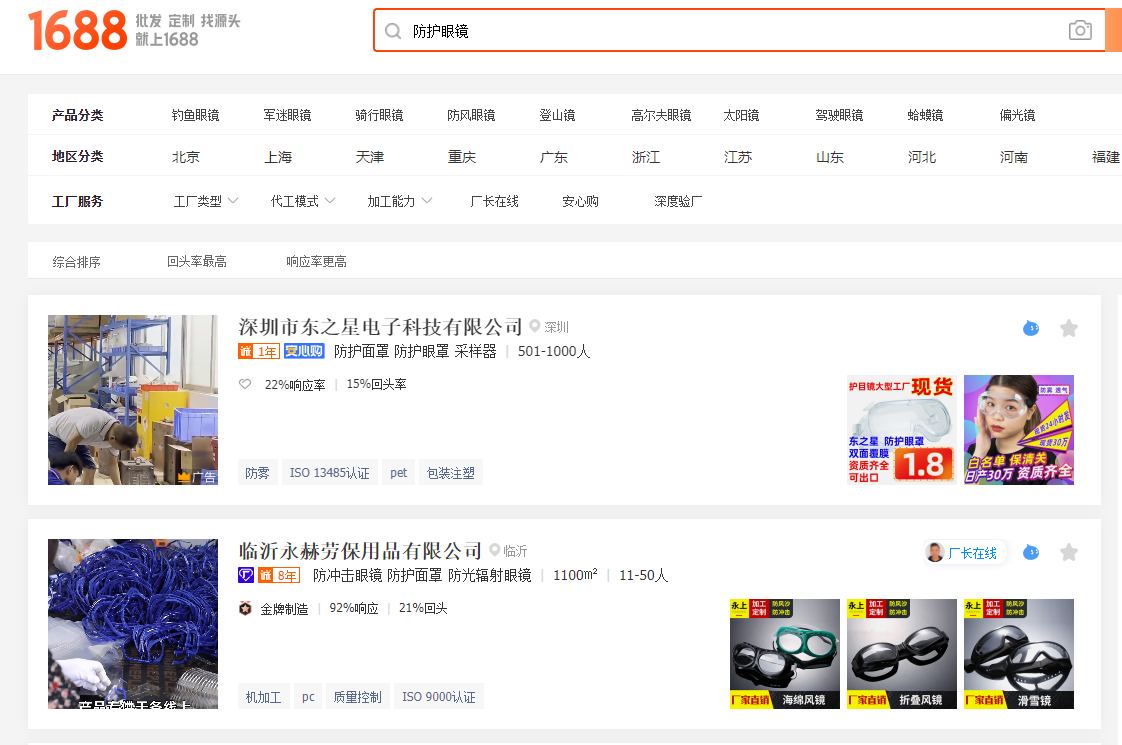
Task: Favorite 深圳市东之星 company with star icon
Action: [x=1069, y=328]
